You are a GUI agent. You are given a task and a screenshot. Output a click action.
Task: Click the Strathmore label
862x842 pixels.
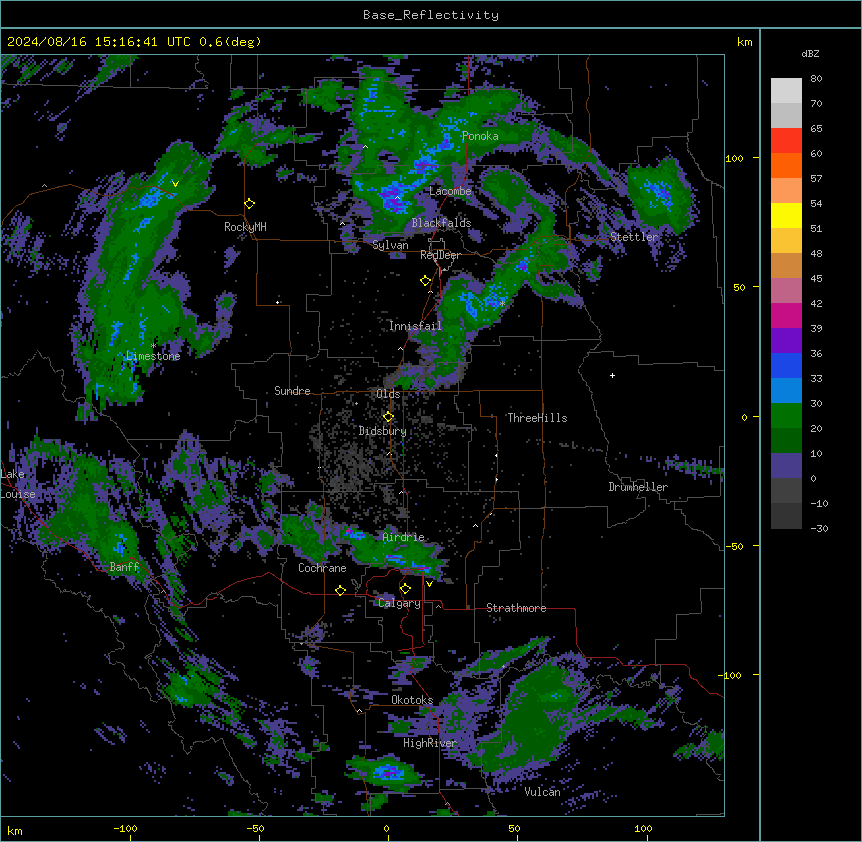516,608
